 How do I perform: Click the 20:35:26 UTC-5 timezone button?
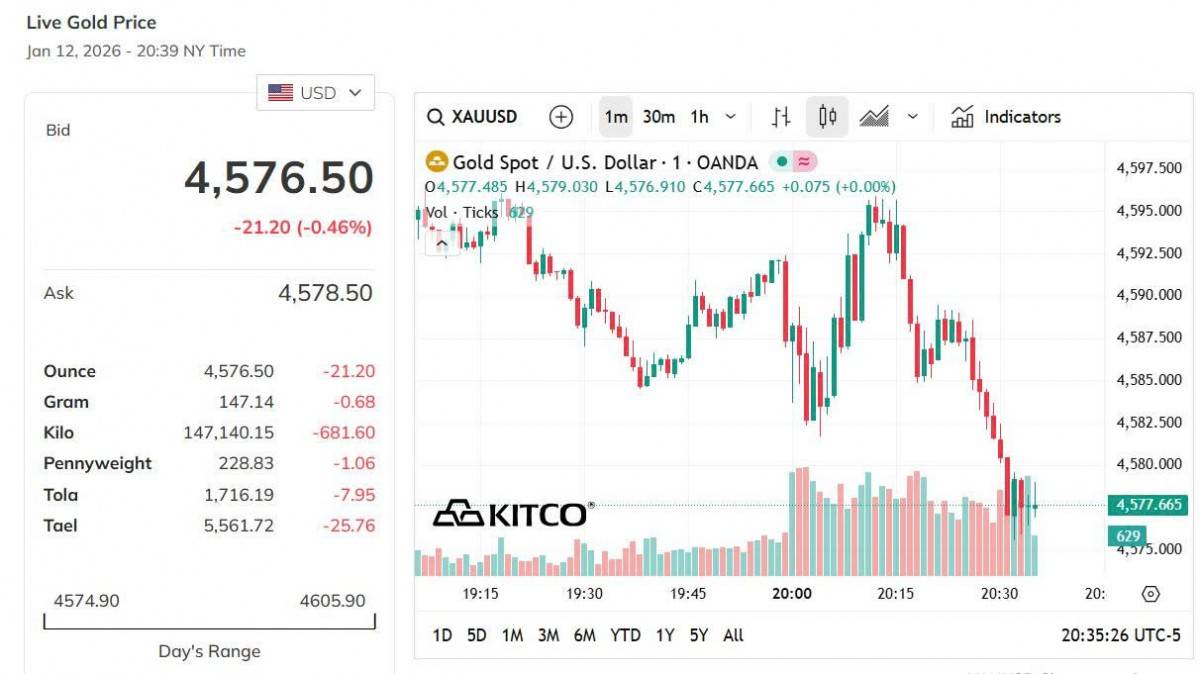tap(1120, 635)
